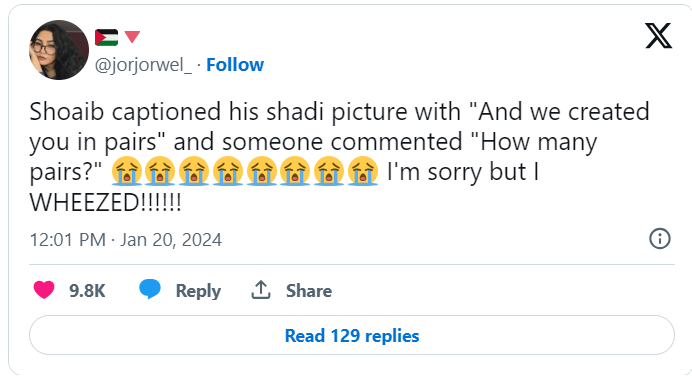
Task: Click the red downward triangle emoji
Action: [132, 37]
